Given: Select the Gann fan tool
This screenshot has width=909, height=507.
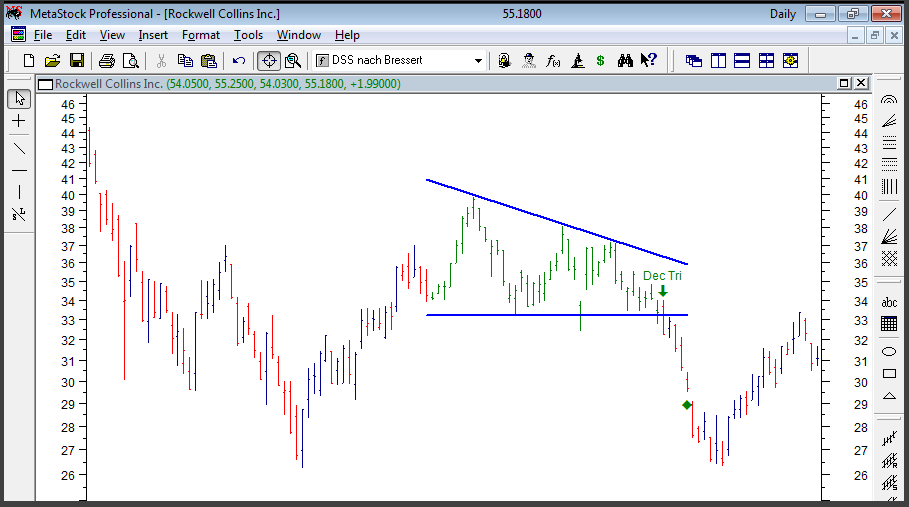Looking at the screenshot, I should click(889, 237).
